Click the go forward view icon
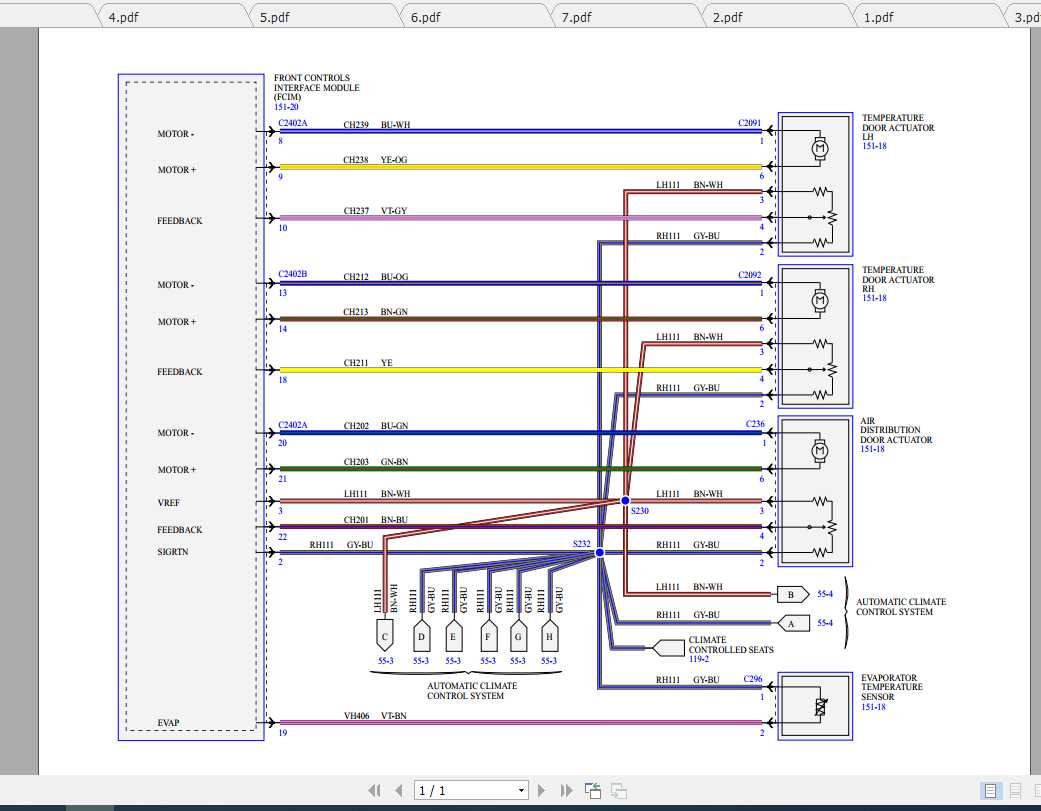The width and height of the screenshot is (1041, 811). [x=619, y=790]
